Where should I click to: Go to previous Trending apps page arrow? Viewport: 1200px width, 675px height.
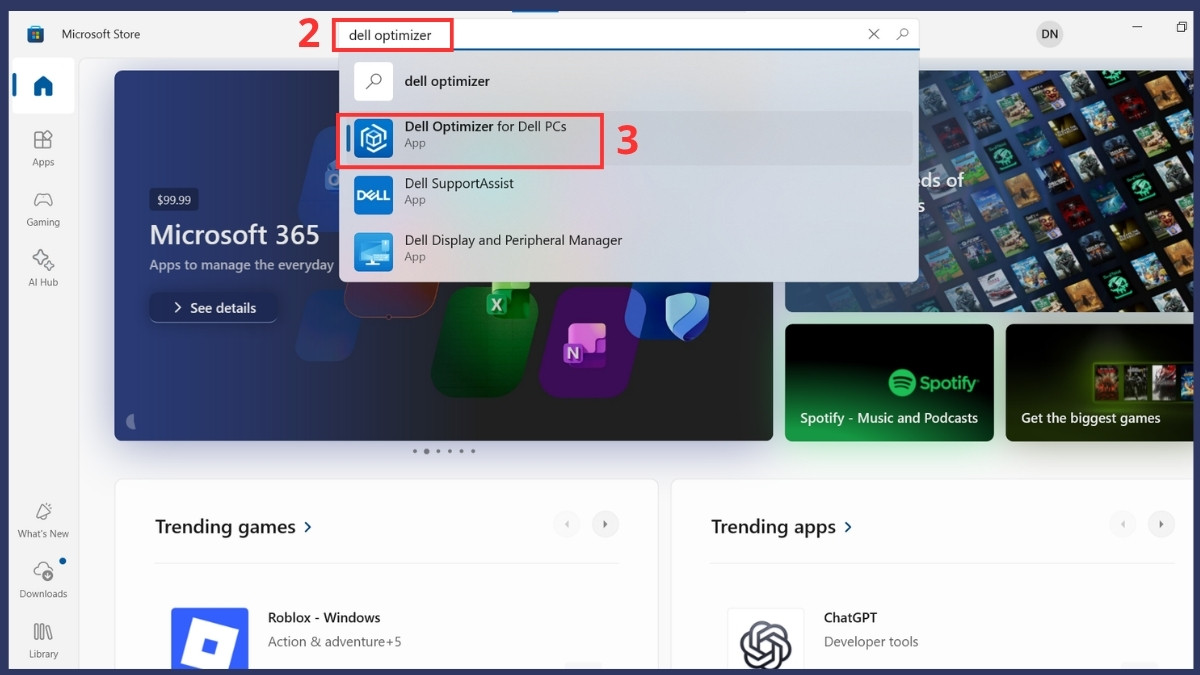coord(1122,523)
